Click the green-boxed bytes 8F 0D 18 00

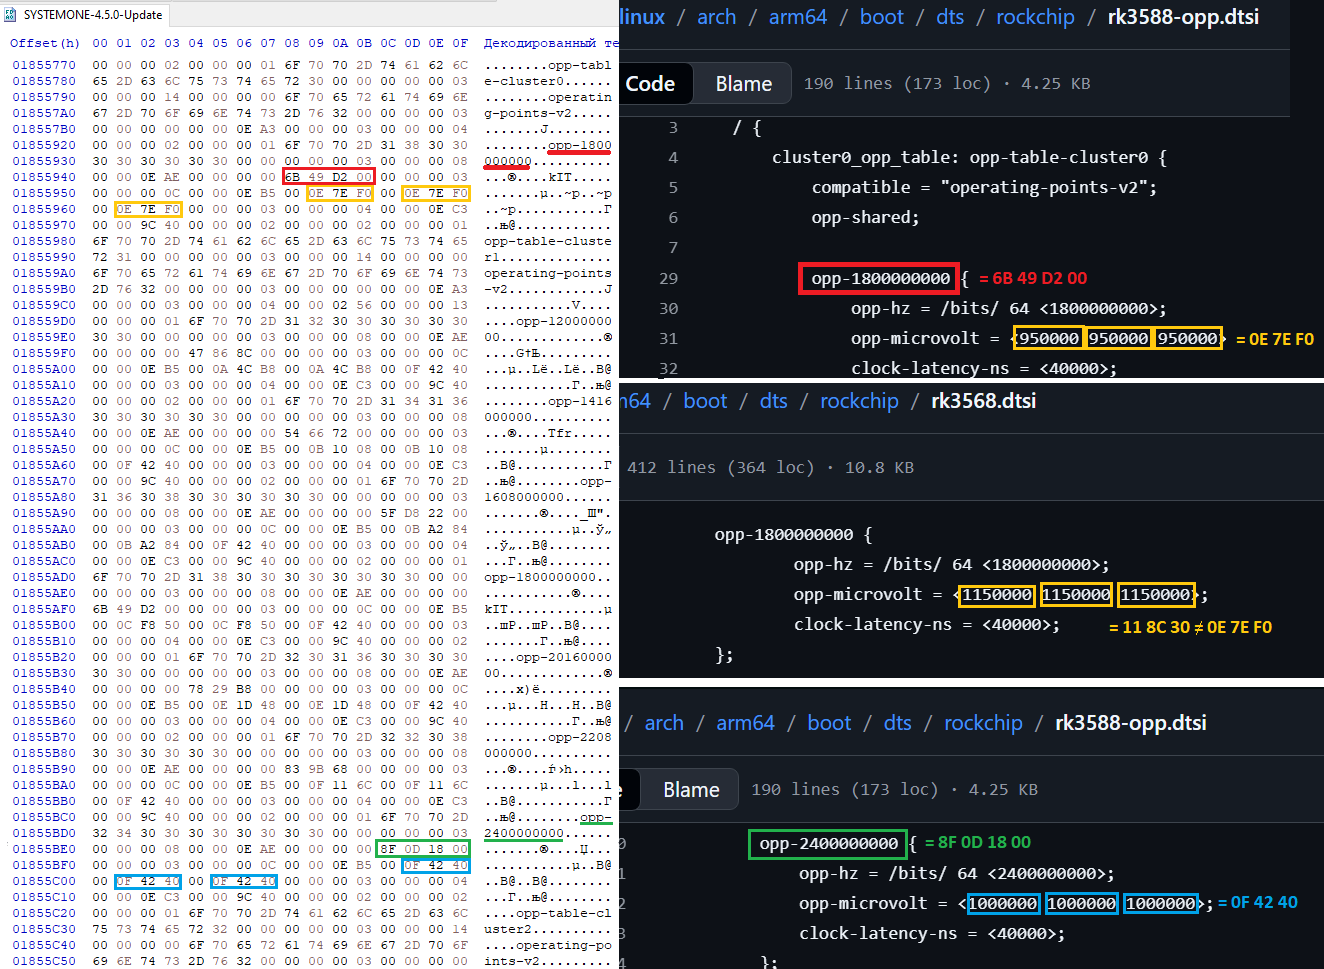423,849
